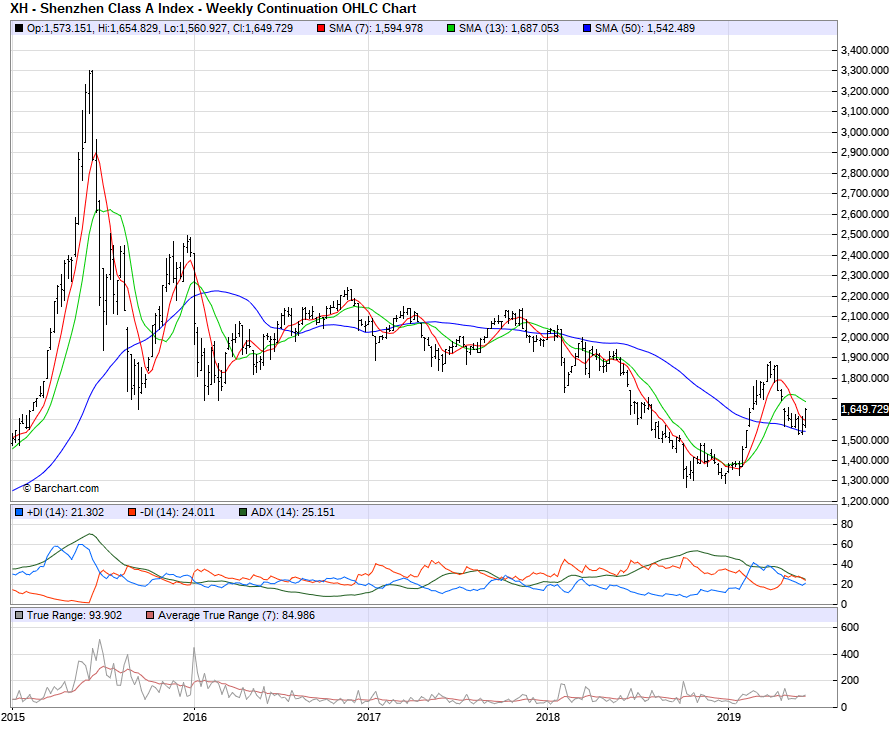Click the 3,400.000 price axis label

pyautogui.click(x=866, y=50)
